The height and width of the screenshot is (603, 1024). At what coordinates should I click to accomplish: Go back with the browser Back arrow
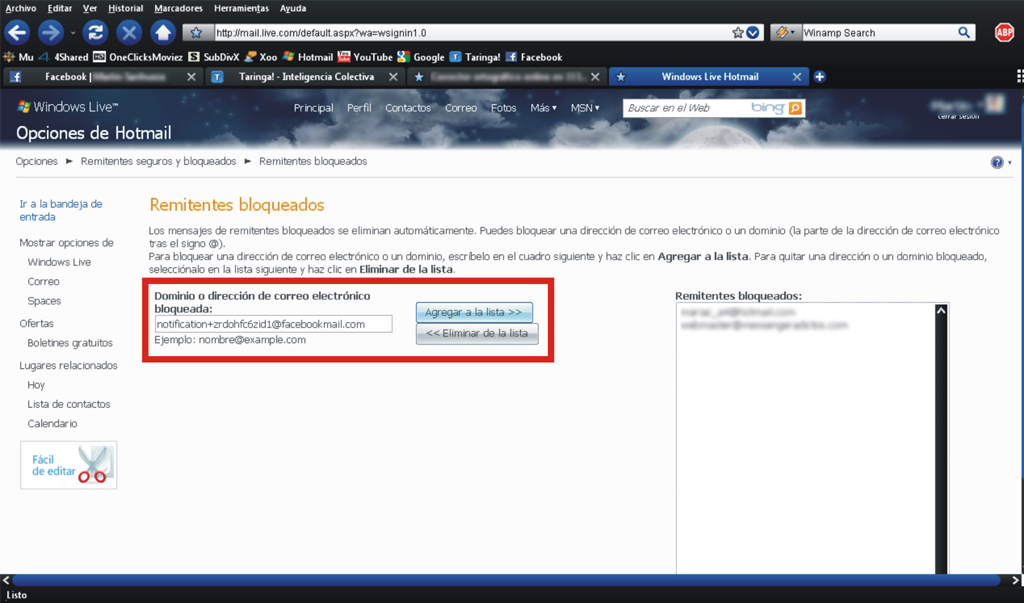[18, 32]
